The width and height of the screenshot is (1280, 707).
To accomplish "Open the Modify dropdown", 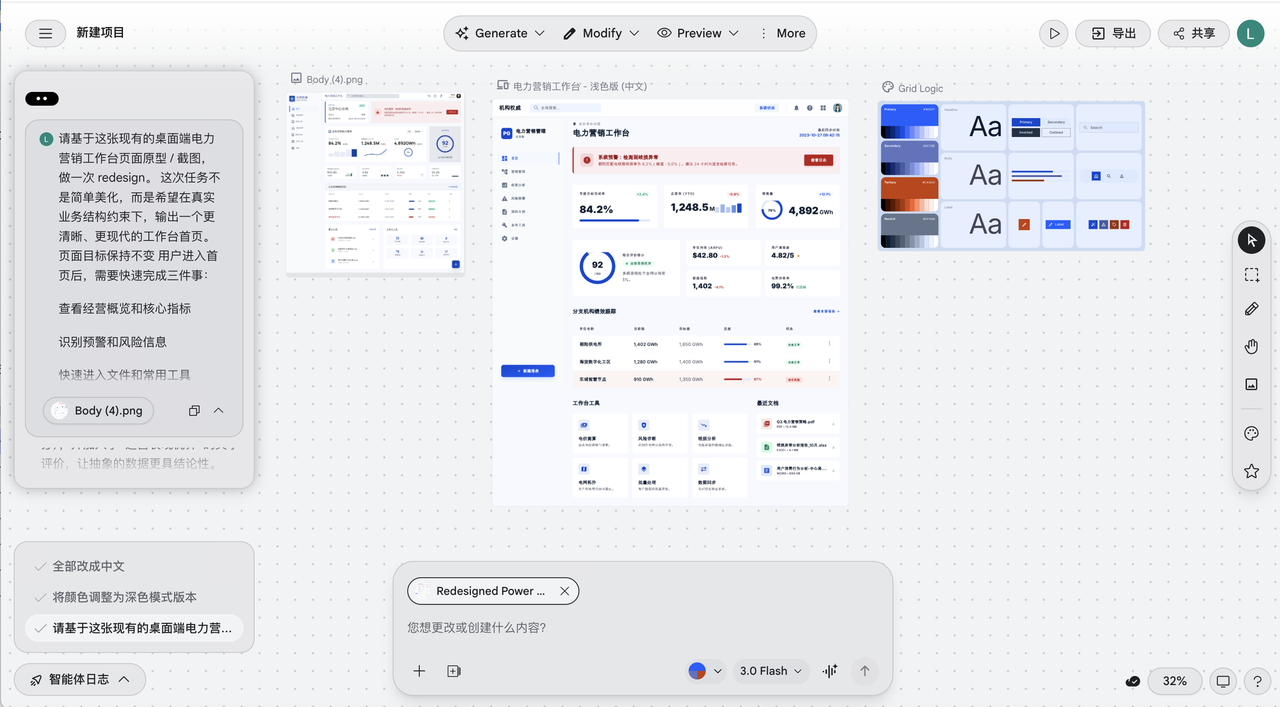I will (x=601, y=33).
